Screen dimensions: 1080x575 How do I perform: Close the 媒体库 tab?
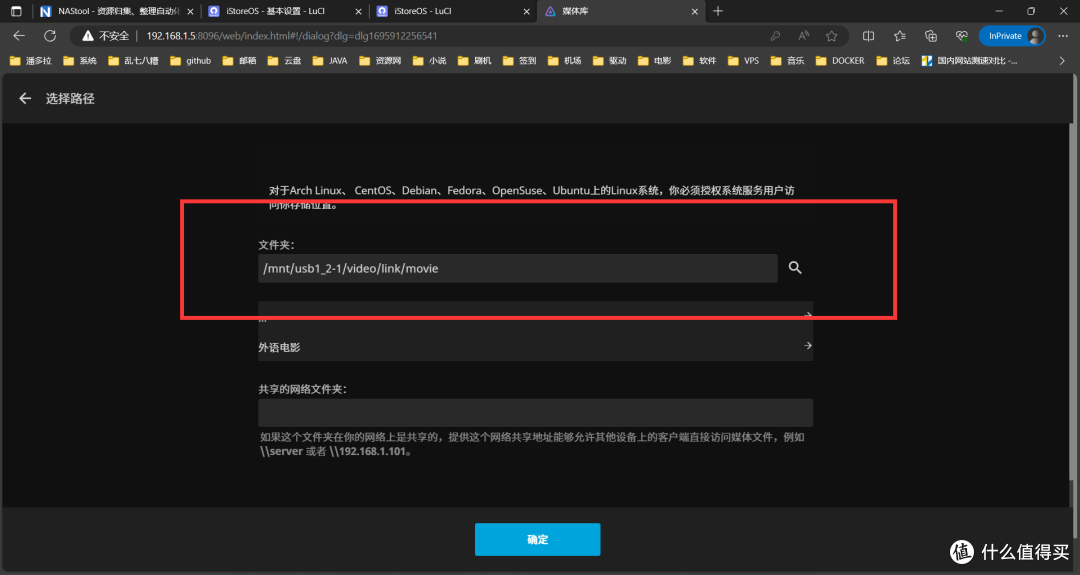point(694,12)
